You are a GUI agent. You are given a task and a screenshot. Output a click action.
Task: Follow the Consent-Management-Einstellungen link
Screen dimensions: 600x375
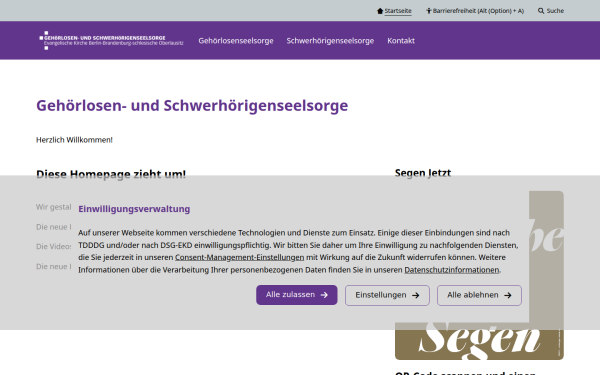click(240, 258)
